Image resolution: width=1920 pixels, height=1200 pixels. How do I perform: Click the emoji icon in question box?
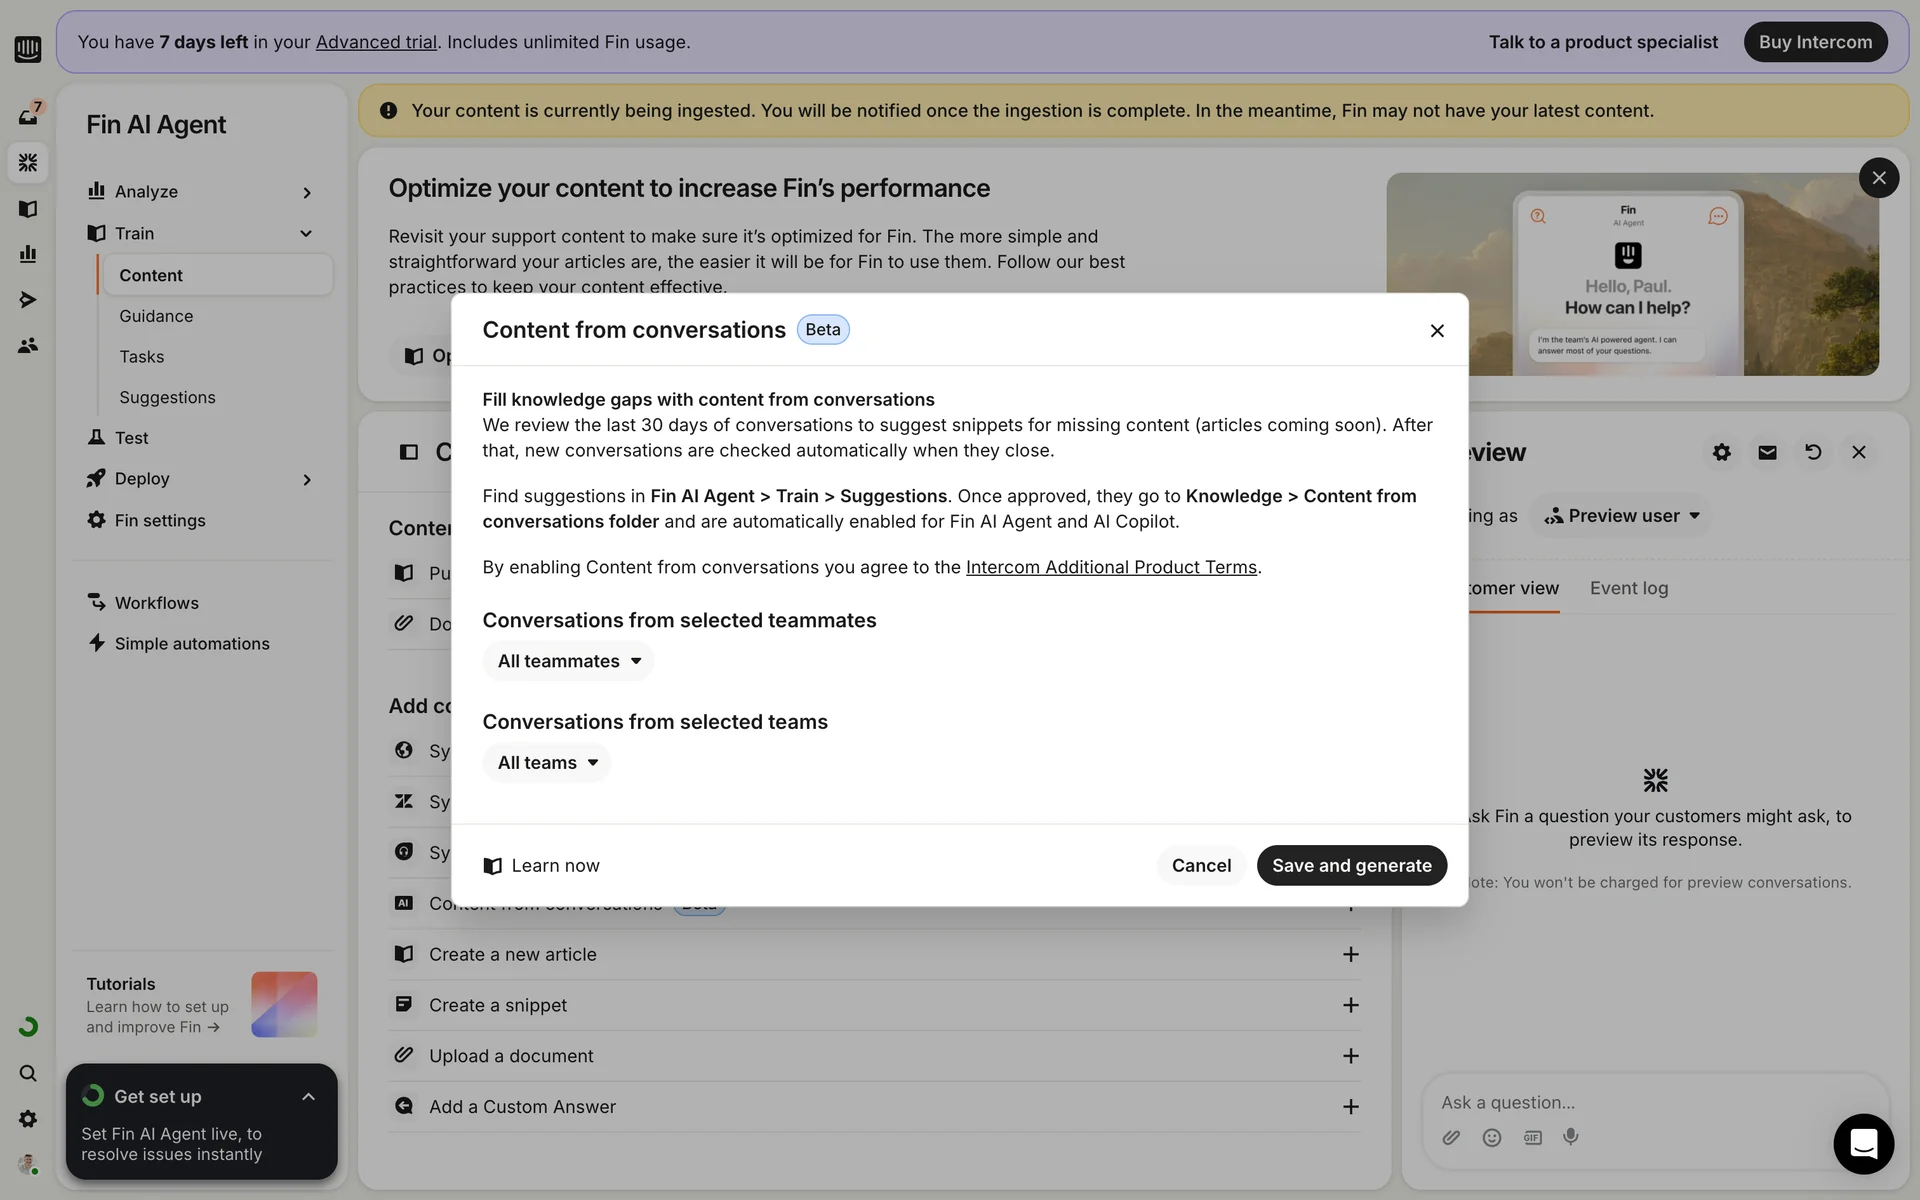[1492, 1137]
